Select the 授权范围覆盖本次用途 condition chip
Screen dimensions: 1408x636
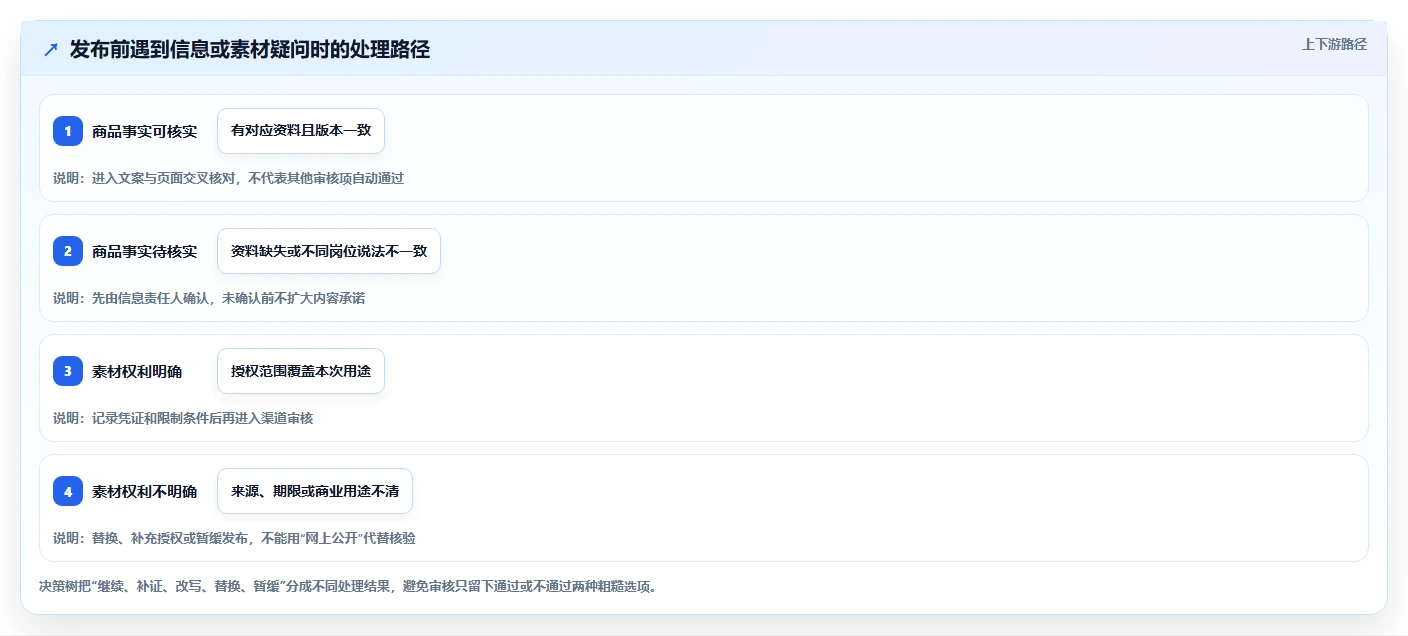[x=301, y=371]
